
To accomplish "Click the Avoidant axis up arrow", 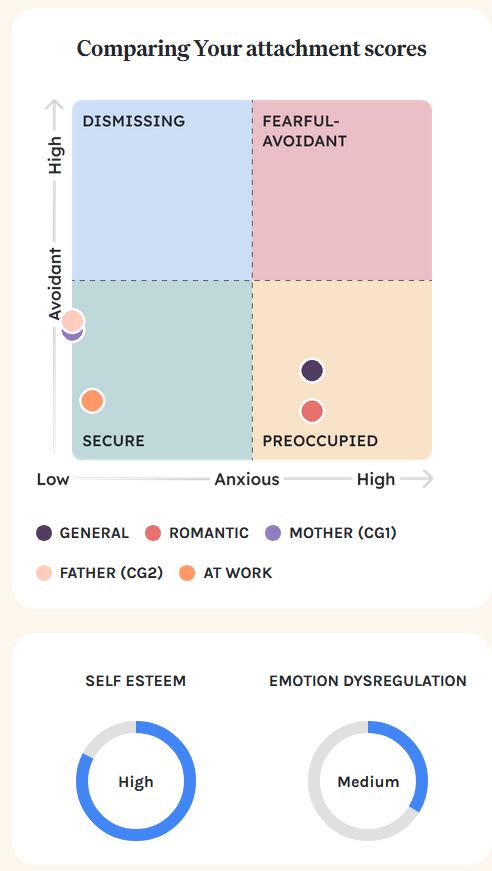I will (54, 108).
